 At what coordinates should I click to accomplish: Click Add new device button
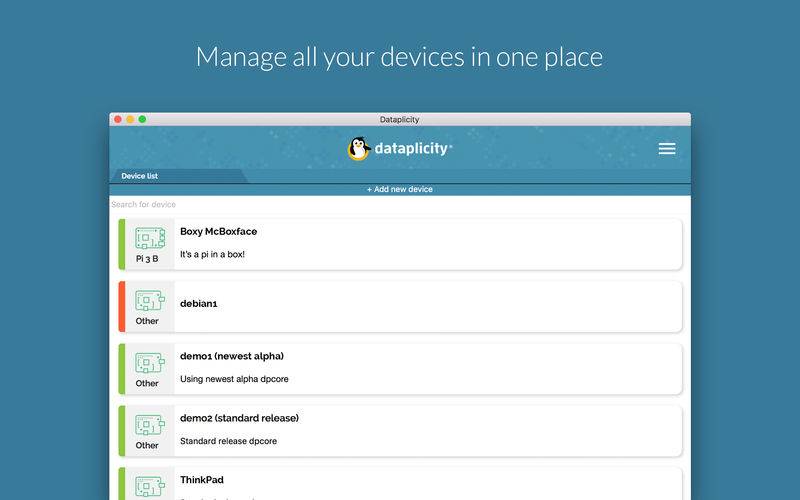tap(400, 189)
